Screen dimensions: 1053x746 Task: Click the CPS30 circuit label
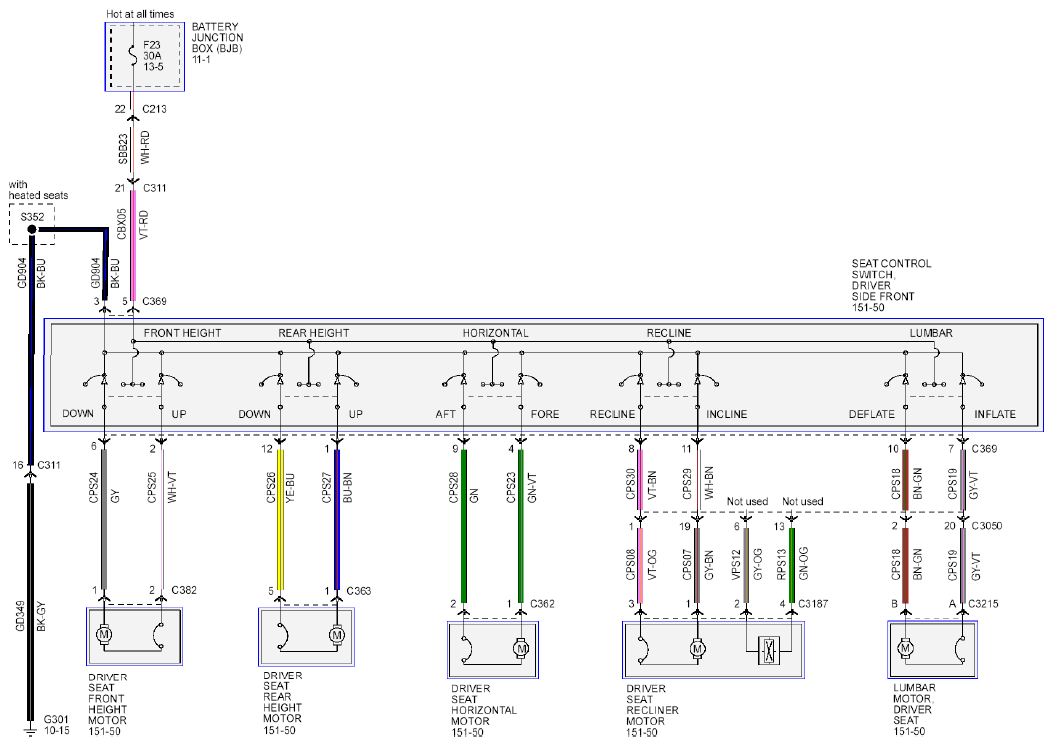click(x=631, y=485)
